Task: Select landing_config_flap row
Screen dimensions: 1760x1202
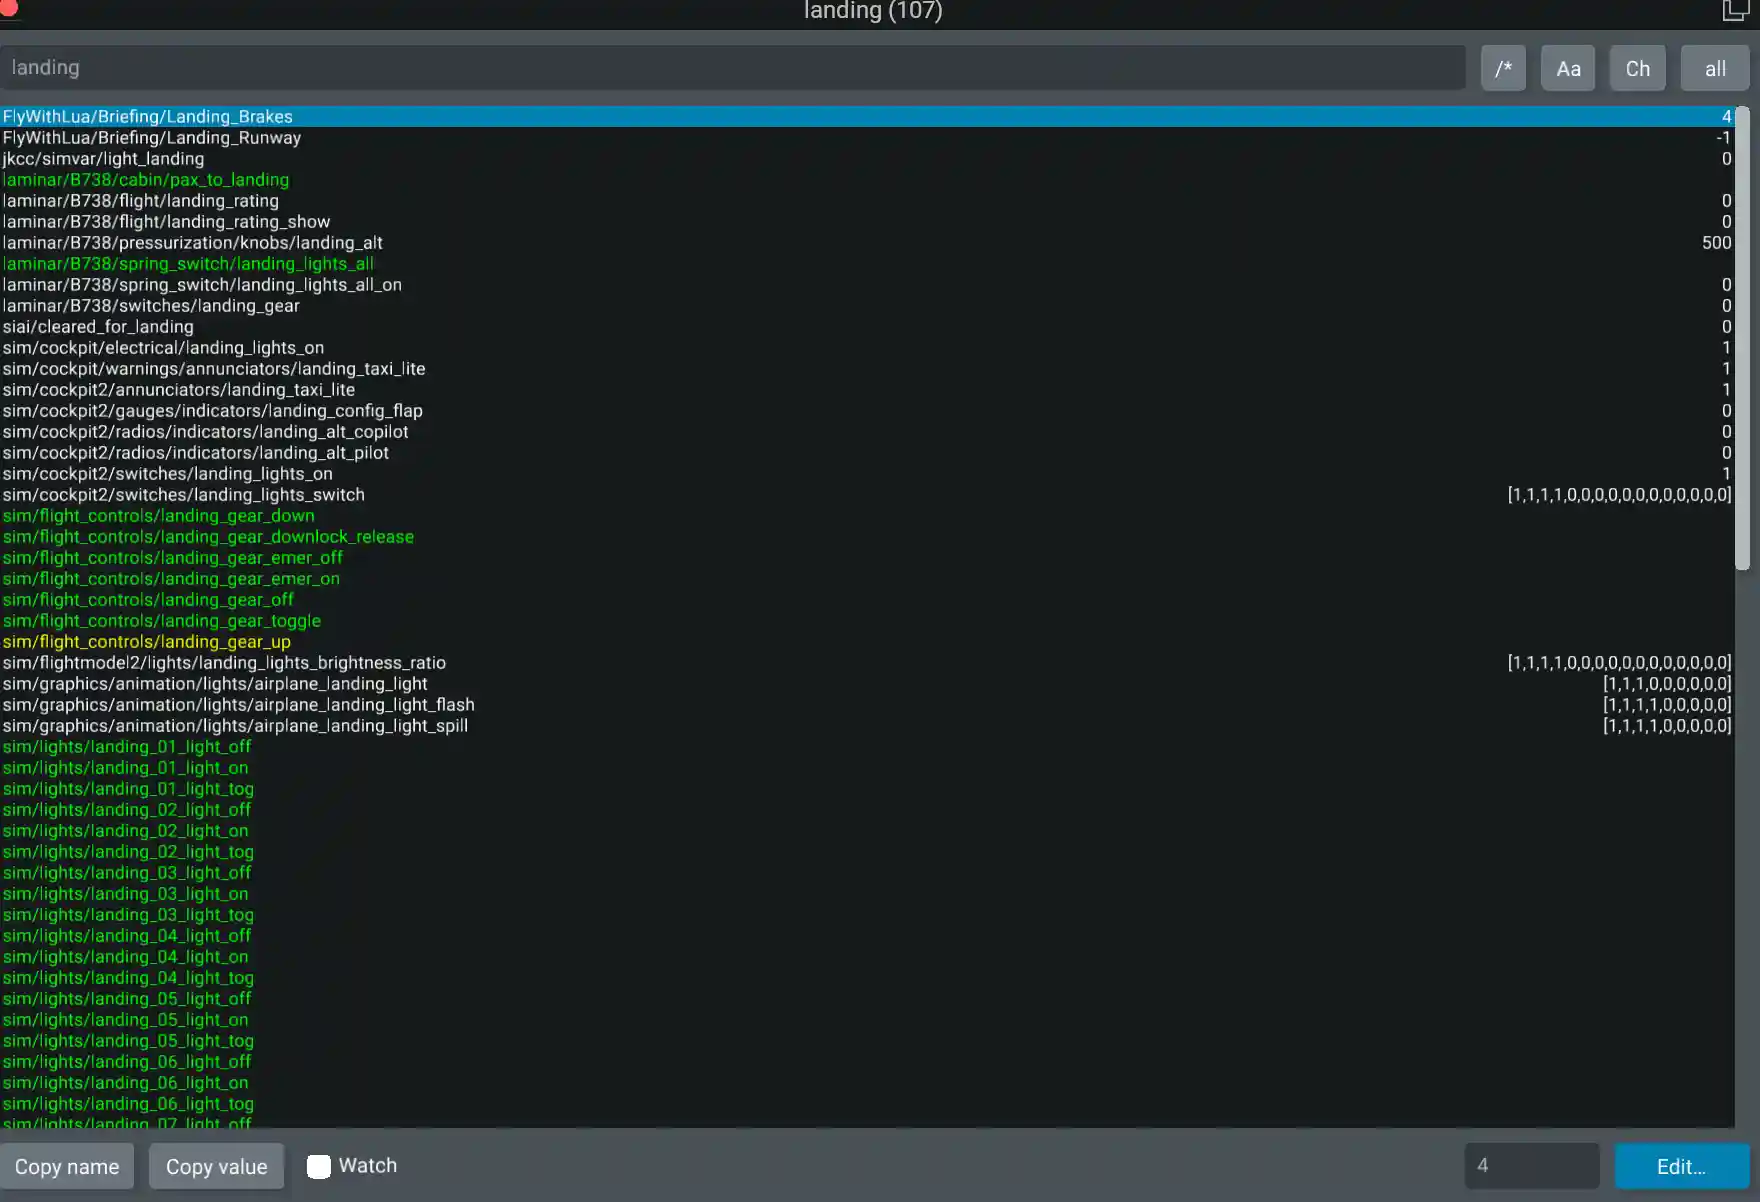Action: coord(867,410)
